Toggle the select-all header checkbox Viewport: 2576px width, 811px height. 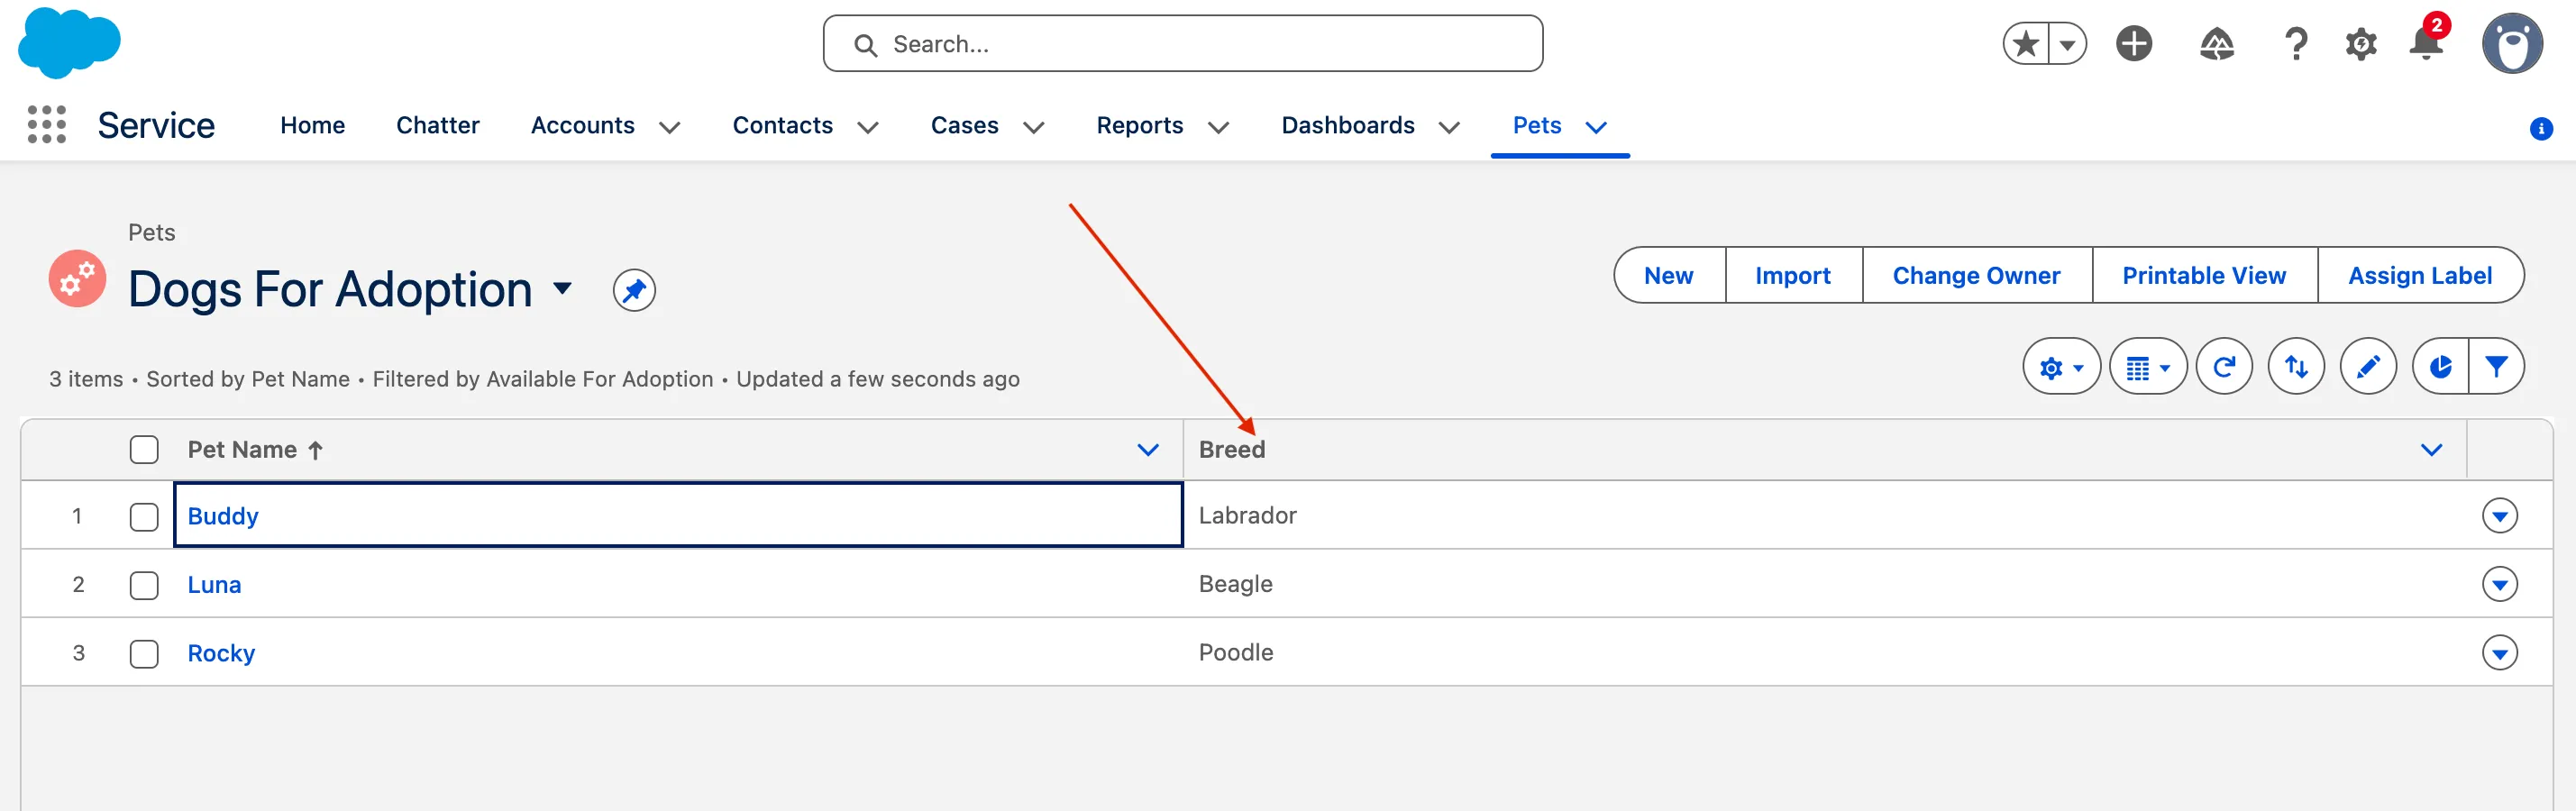point(144,450)
